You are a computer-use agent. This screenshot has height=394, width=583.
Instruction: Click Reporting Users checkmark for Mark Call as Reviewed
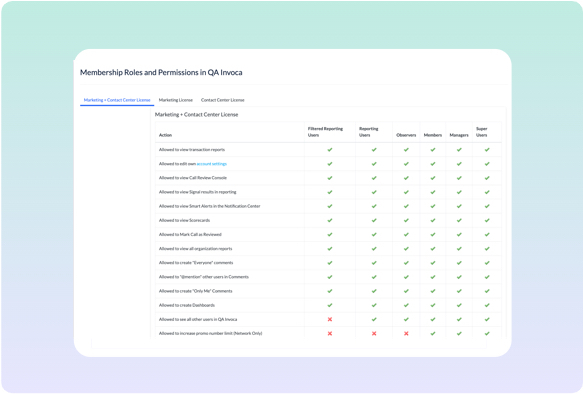coord(374,235)
